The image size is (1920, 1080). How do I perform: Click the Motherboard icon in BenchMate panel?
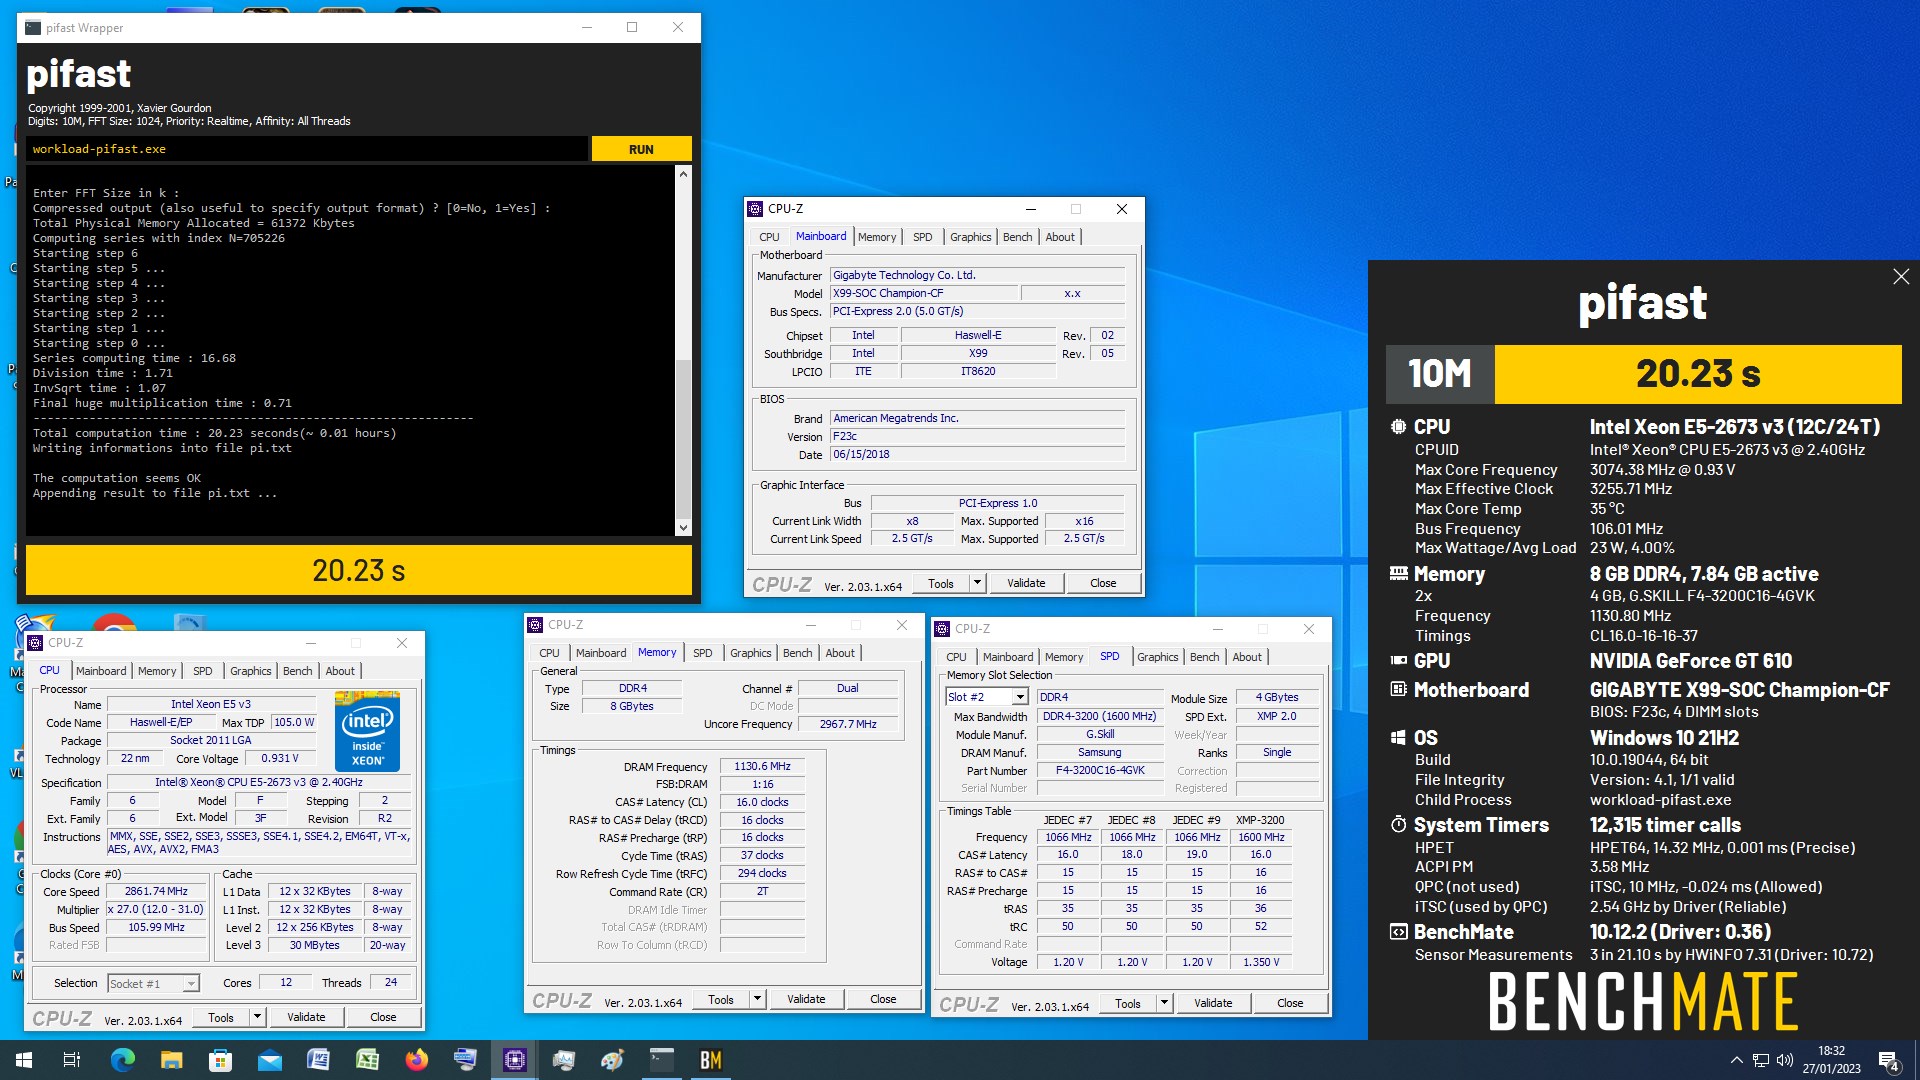[1398, 690]
